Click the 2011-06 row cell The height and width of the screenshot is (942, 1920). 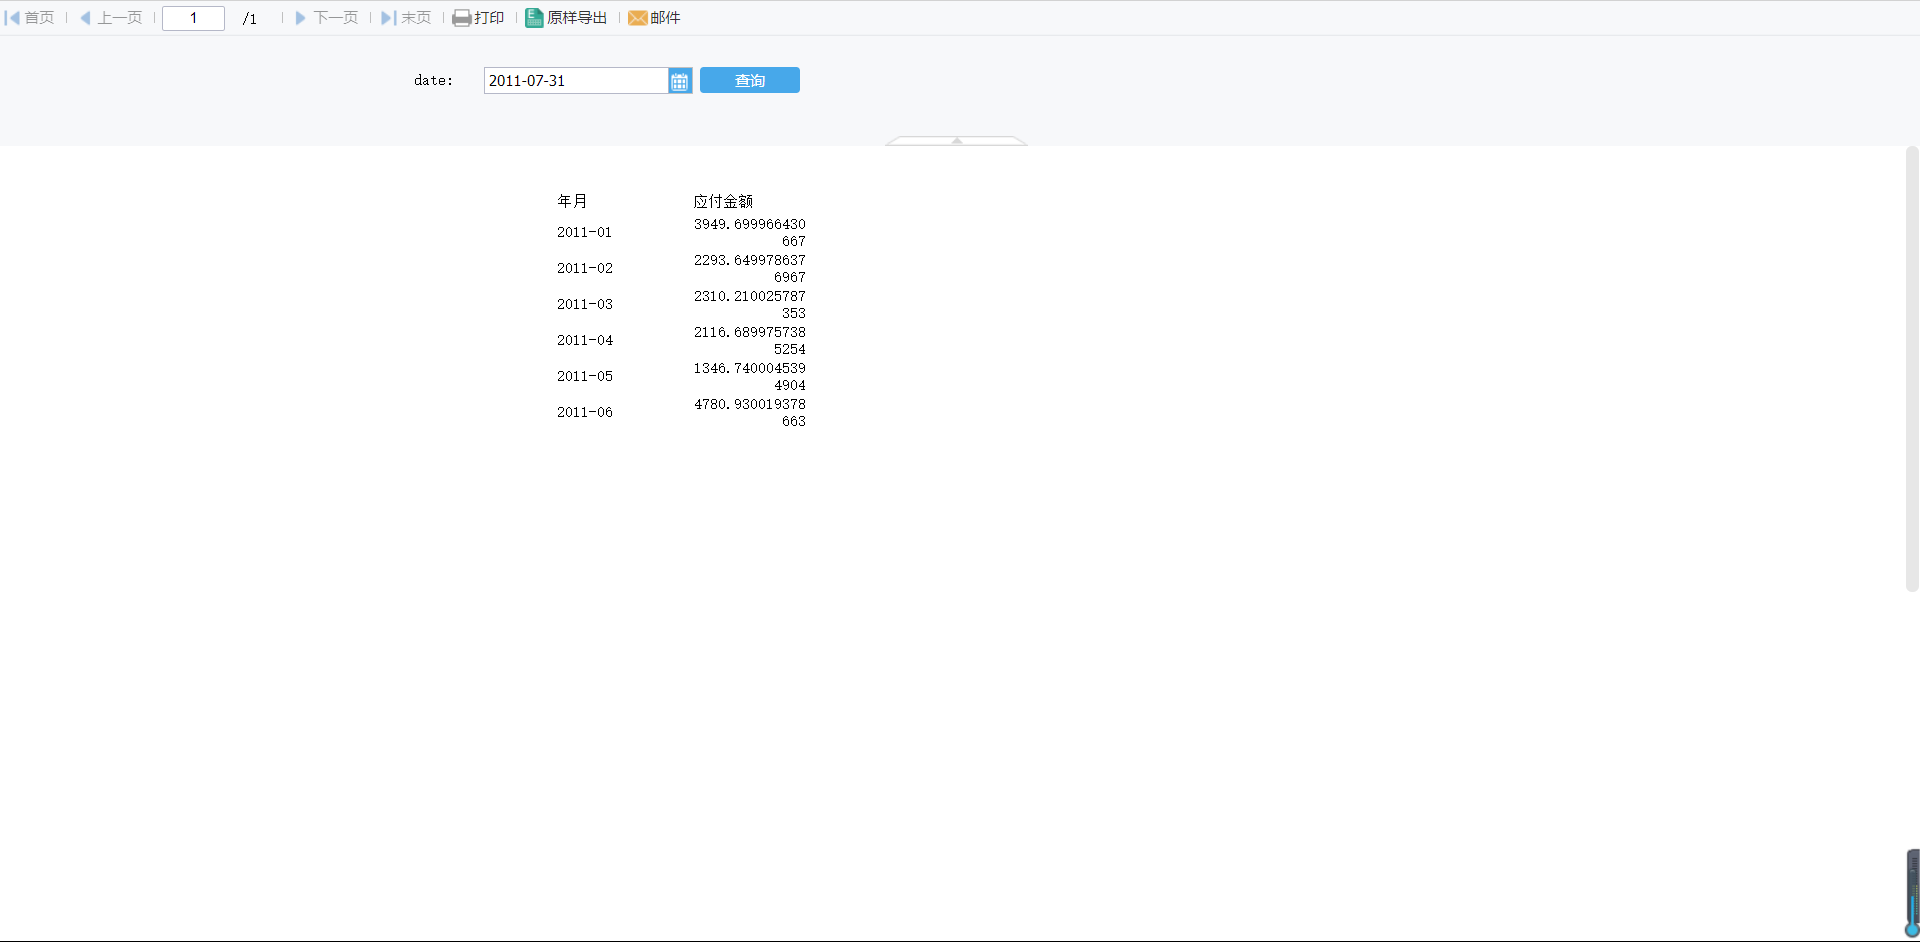pos(584,412)
